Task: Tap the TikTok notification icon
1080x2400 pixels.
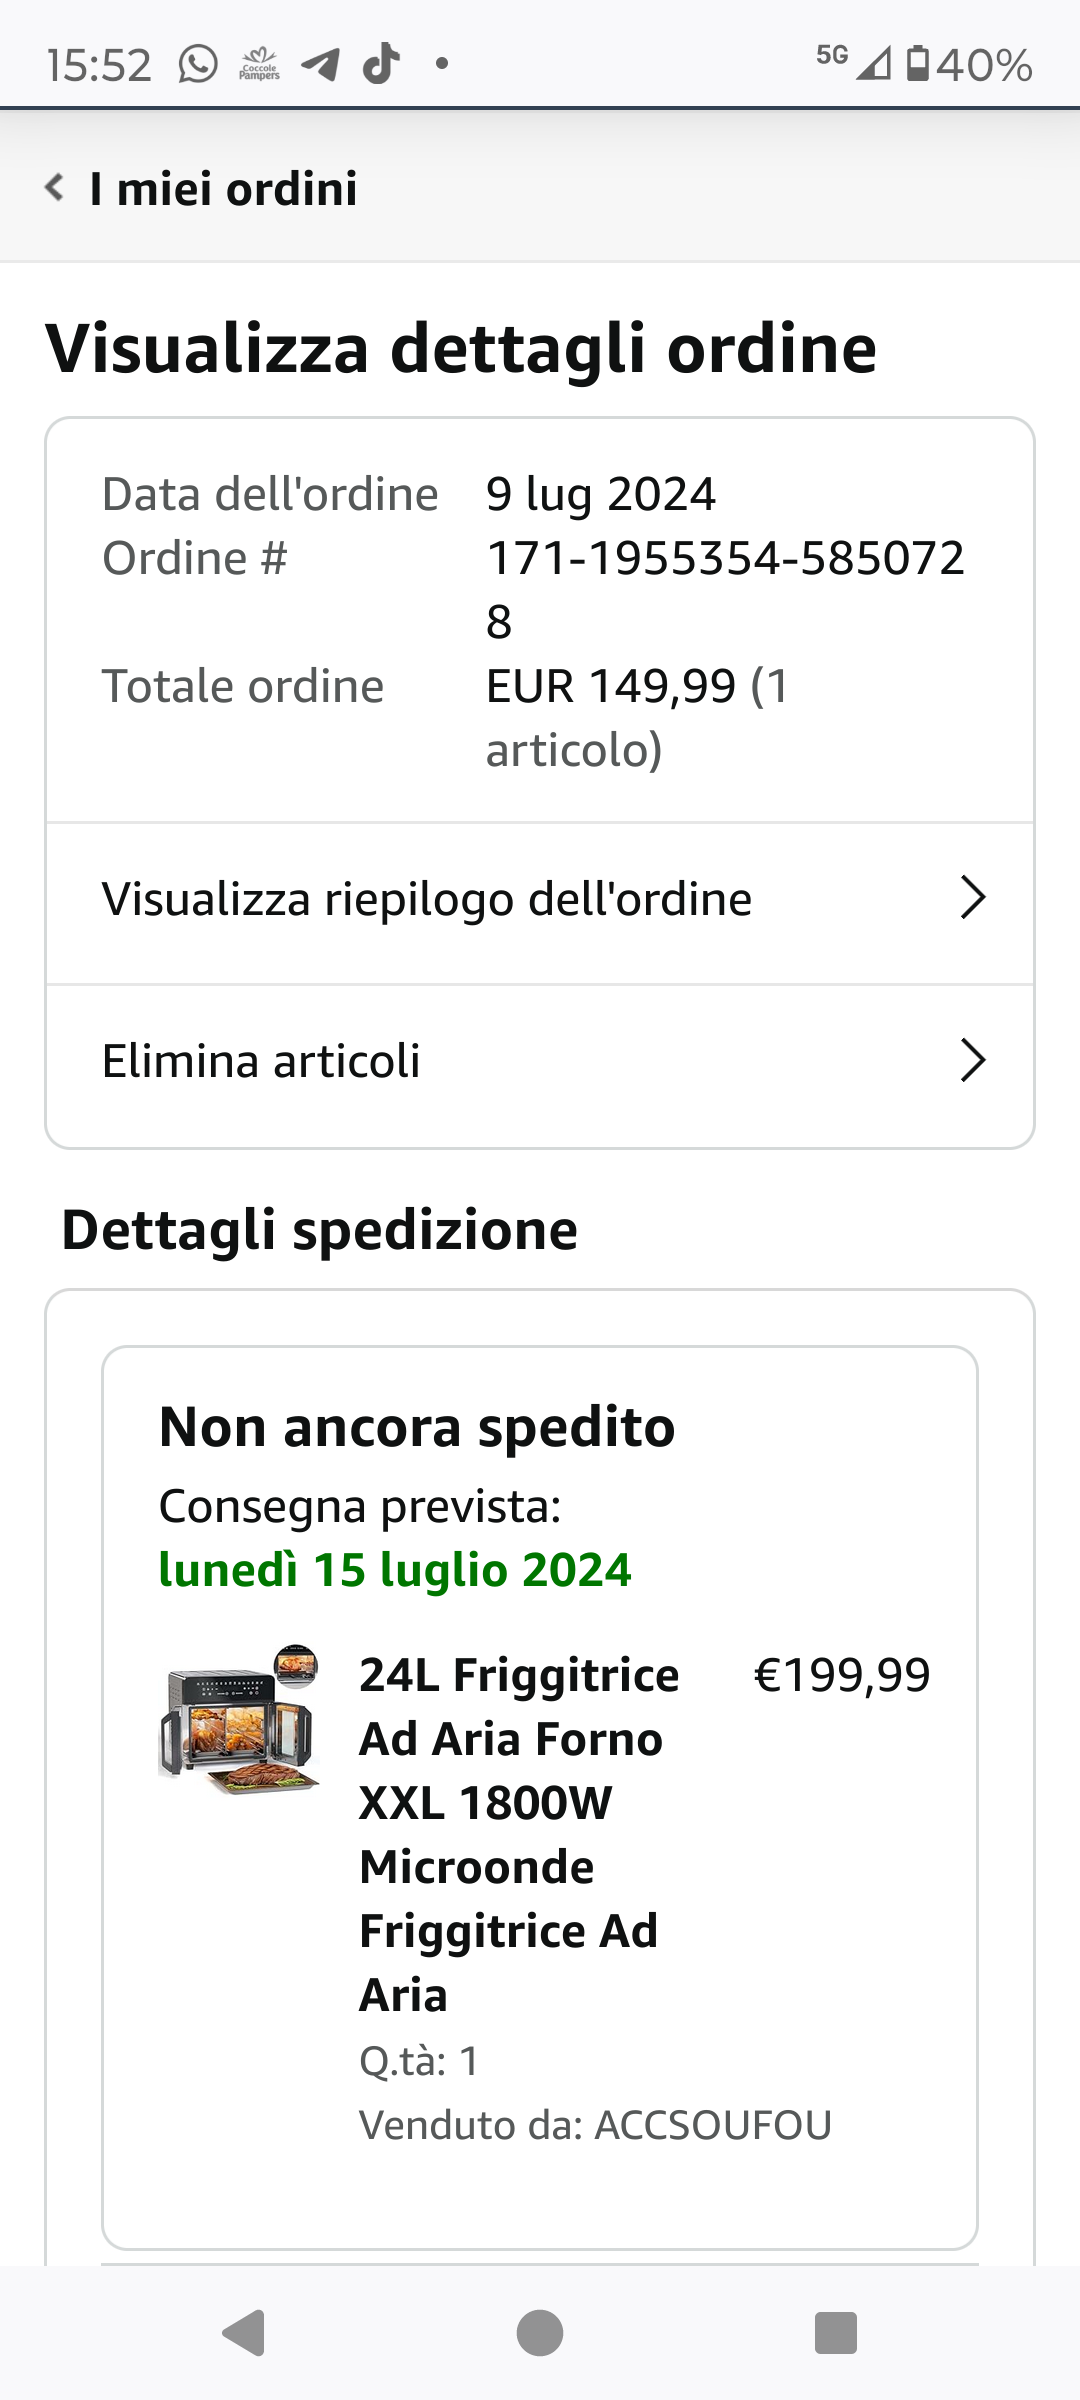Action: (380, 64)
